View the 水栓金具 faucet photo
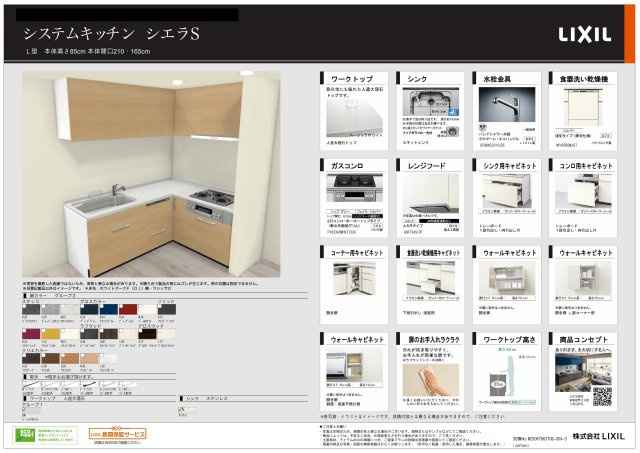Image resolution: width=640 pixels, height=453 pixels. 507,104
